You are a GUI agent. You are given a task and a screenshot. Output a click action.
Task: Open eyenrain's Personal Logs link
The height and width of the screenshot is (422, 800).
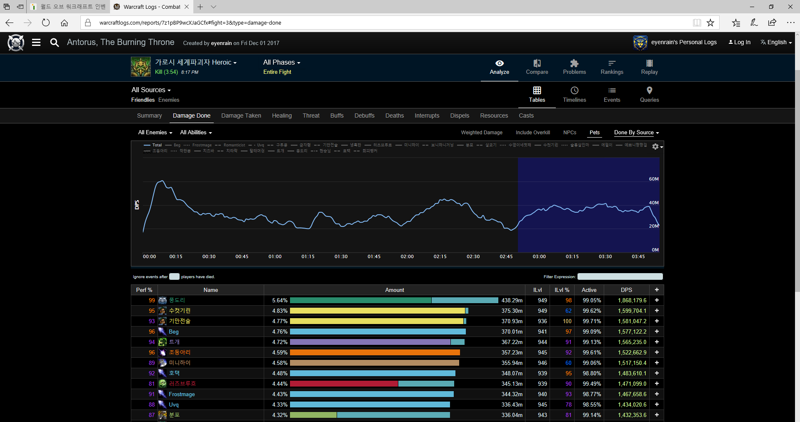pyautogui.click(x=684, y=42)
